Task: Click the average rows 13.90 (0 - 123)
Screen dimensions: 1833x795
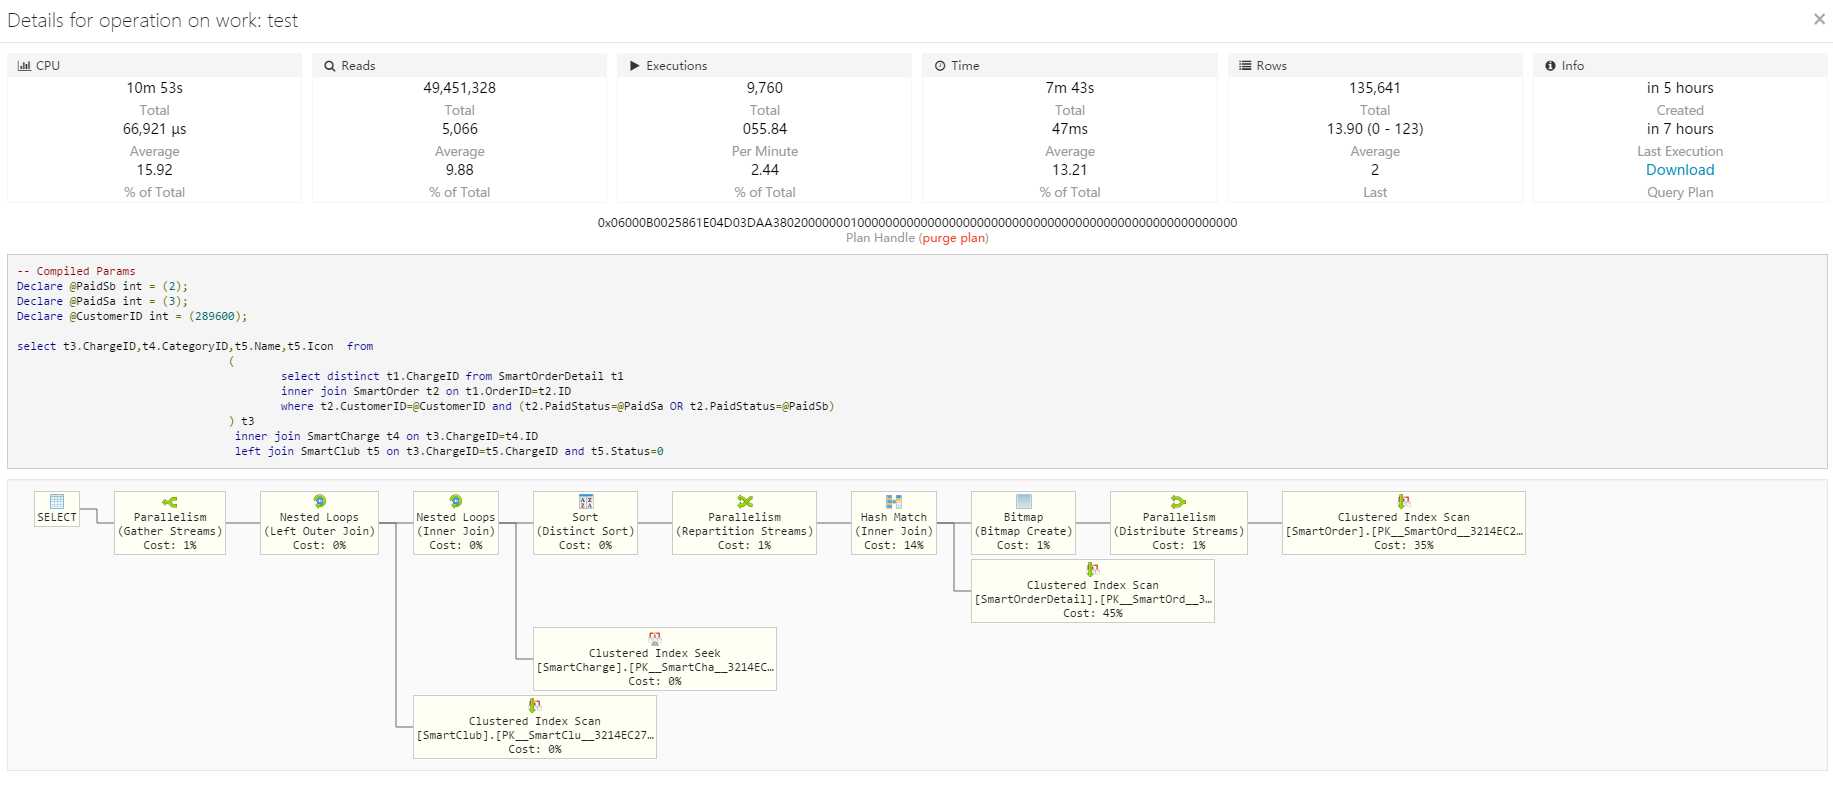Action: [1375, 129]
